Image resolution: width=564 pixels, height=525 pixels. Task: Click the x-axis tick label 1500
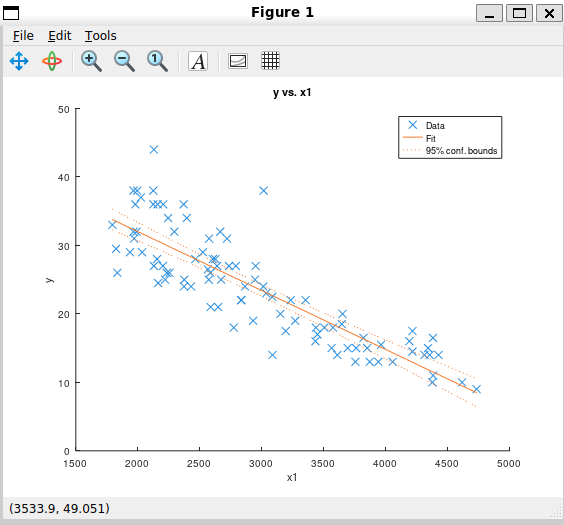[75, 464]
